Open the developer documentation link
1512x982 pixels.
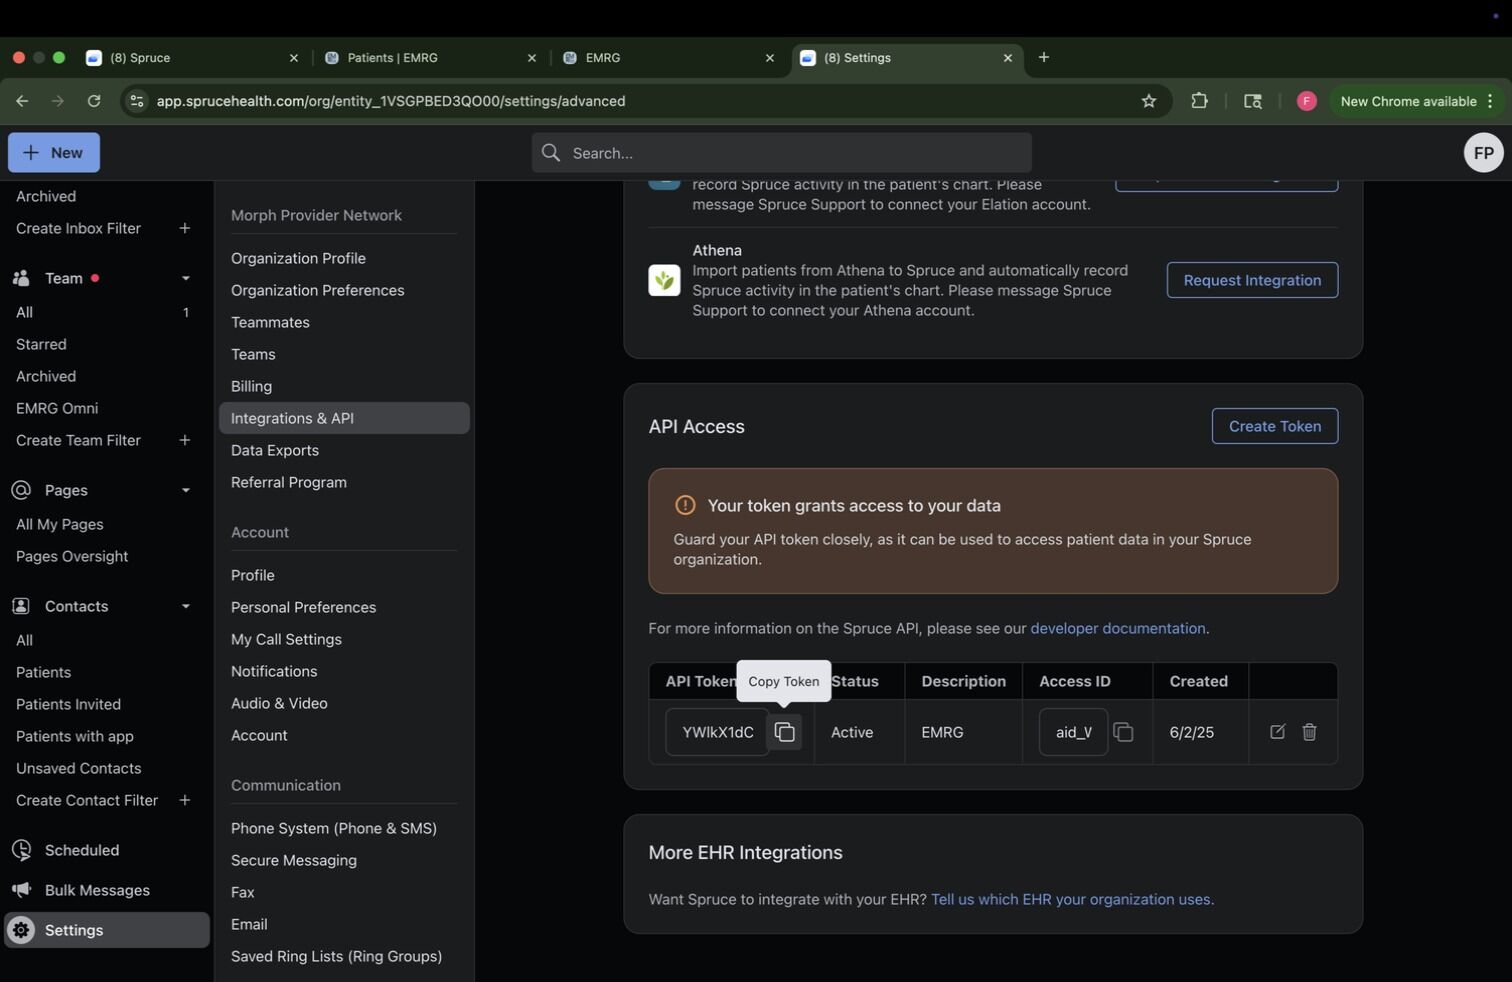(1117, 628)
